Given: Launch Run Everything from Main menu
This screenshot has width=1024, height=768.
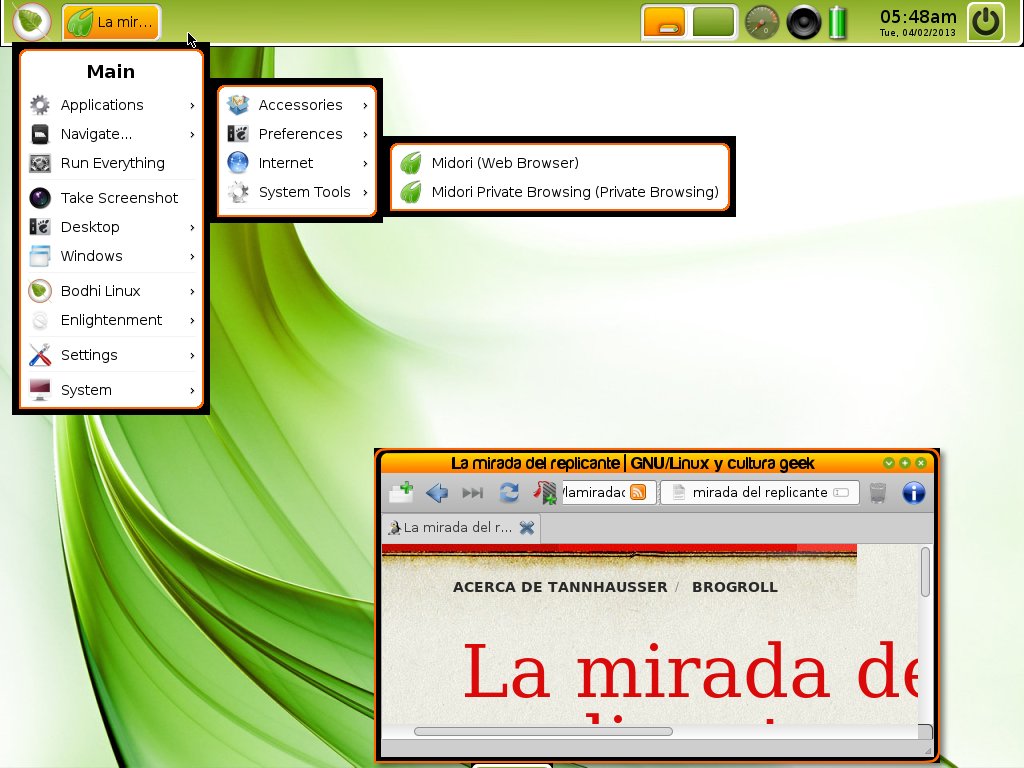Looking at the screenshot, I should [112, 163].
